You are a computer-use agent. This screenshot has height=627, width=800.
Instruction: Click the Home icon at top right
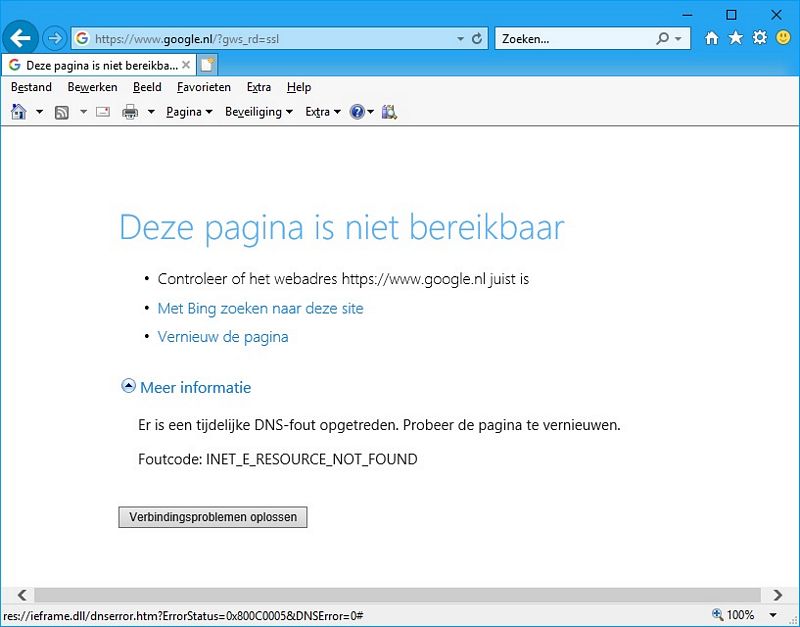pyautogui.click(x=711, y=38)
